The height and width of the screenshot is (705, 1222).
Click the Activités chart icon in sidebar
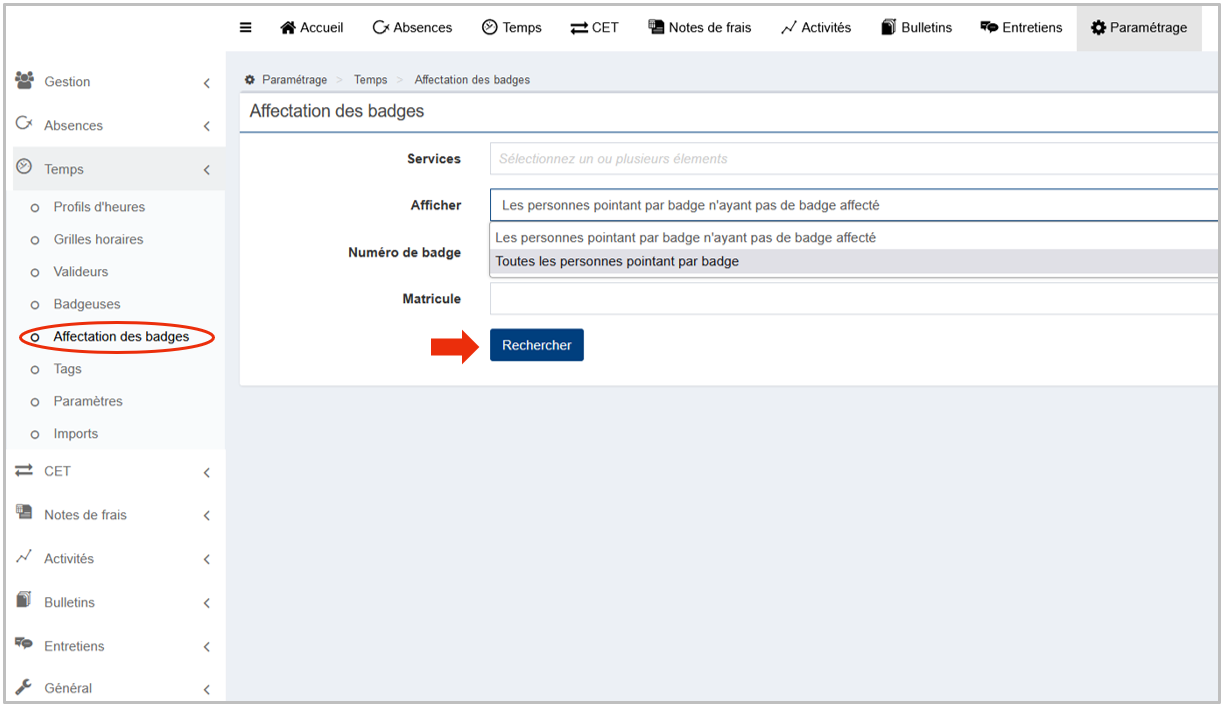(x=25, y=557)
